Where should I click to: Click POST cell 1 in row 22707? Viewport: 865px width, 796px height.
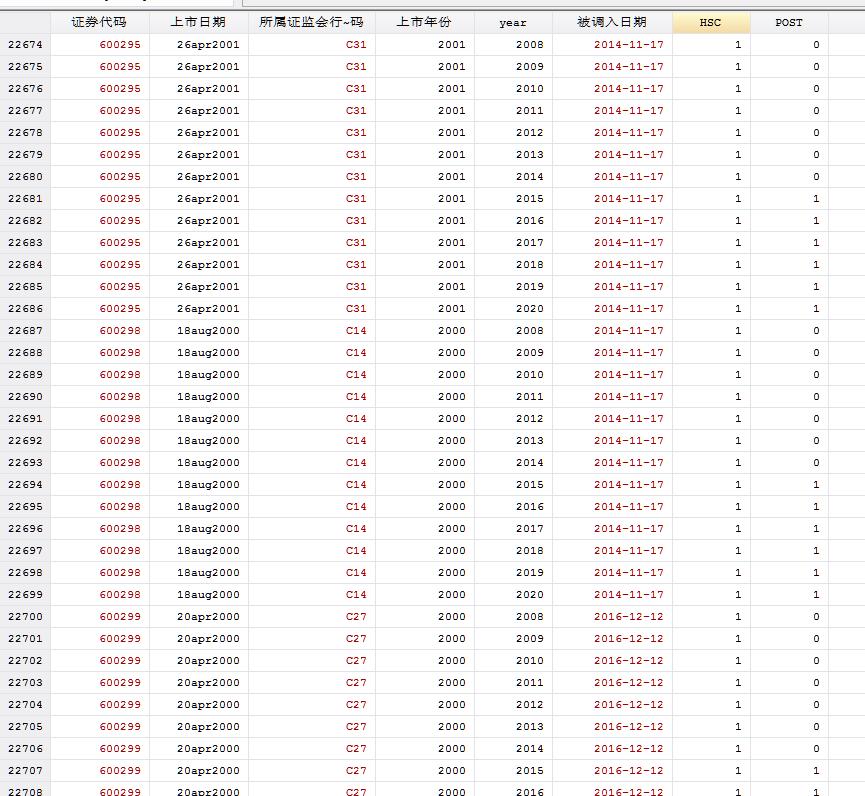click(x=789, y=771)
